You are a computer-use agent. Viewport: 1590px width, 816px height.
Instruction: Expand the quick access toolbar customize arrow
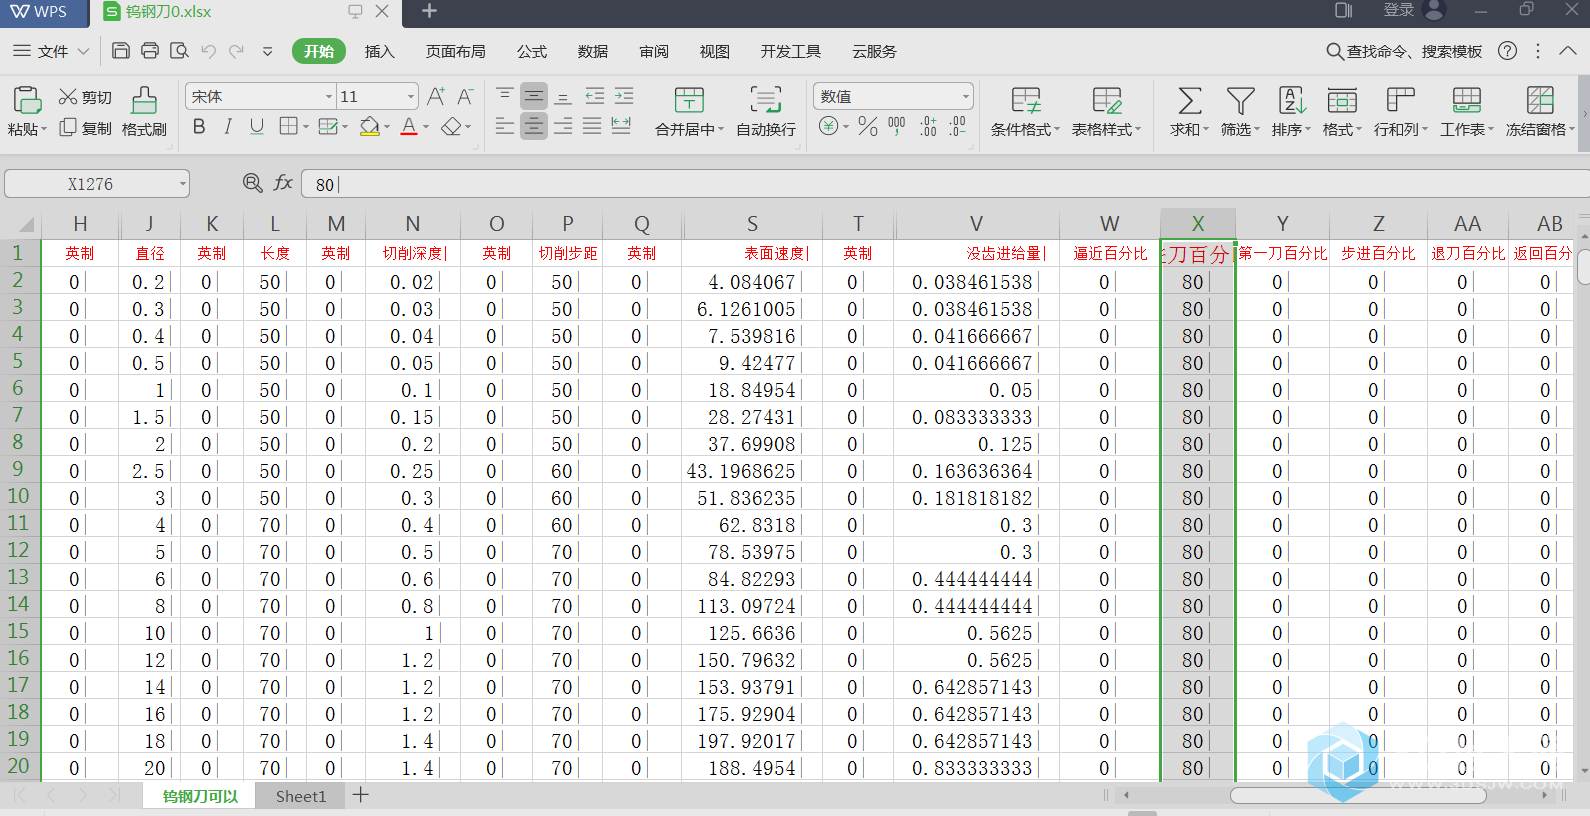click(267, 51)
